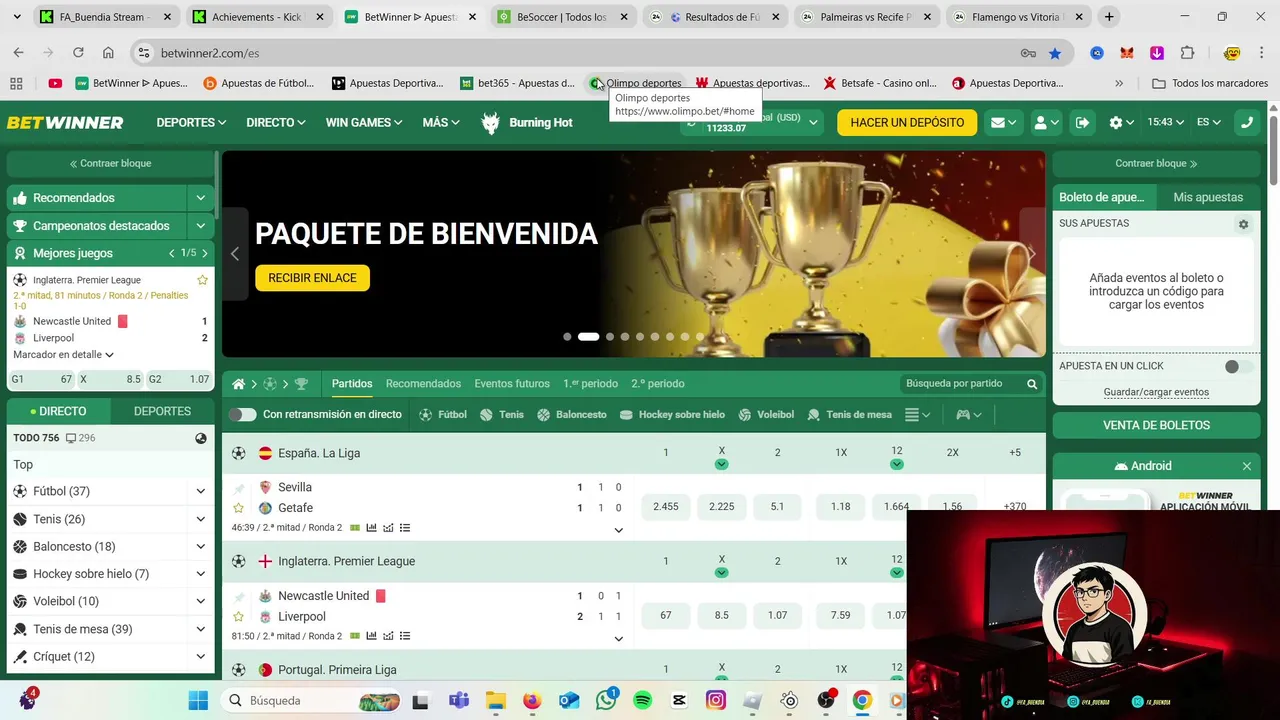Expand the Sevilla vs Getafe match chevron
Screen dimensions: 1280x720
click(x=618, y=530)
